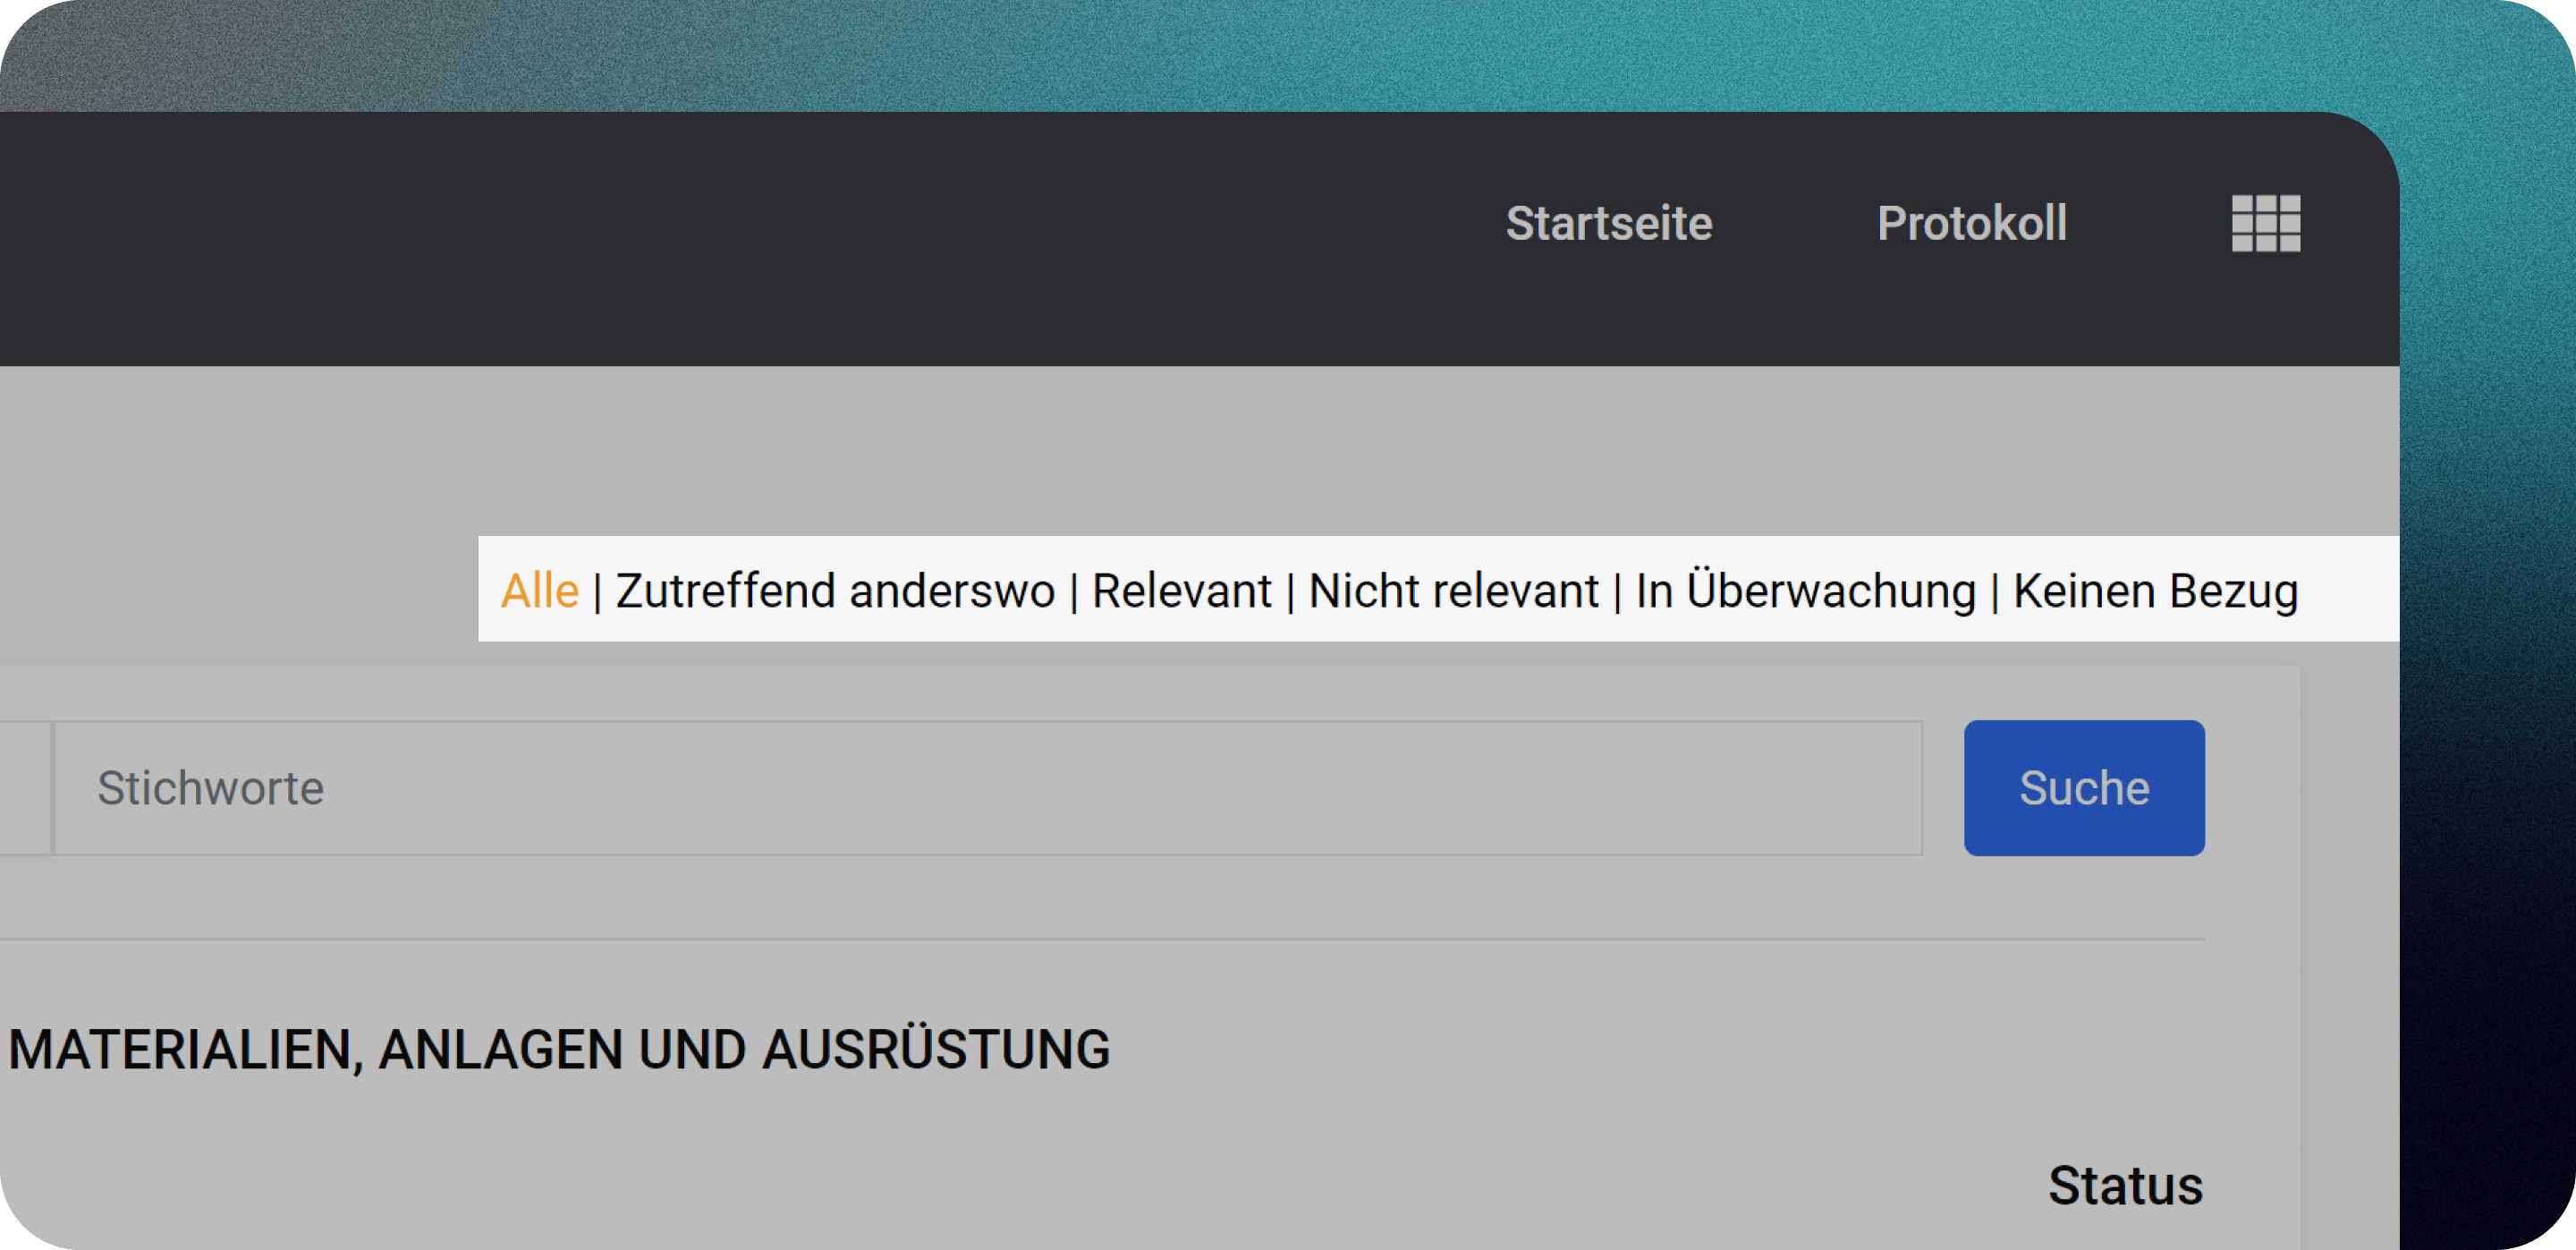Open the apps grid icon menu

(x=2265, y=223)
